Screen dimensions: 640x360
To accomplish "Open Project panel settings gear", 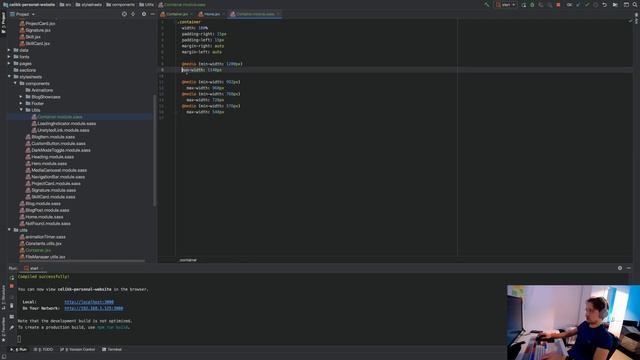I will click(144, 14).
